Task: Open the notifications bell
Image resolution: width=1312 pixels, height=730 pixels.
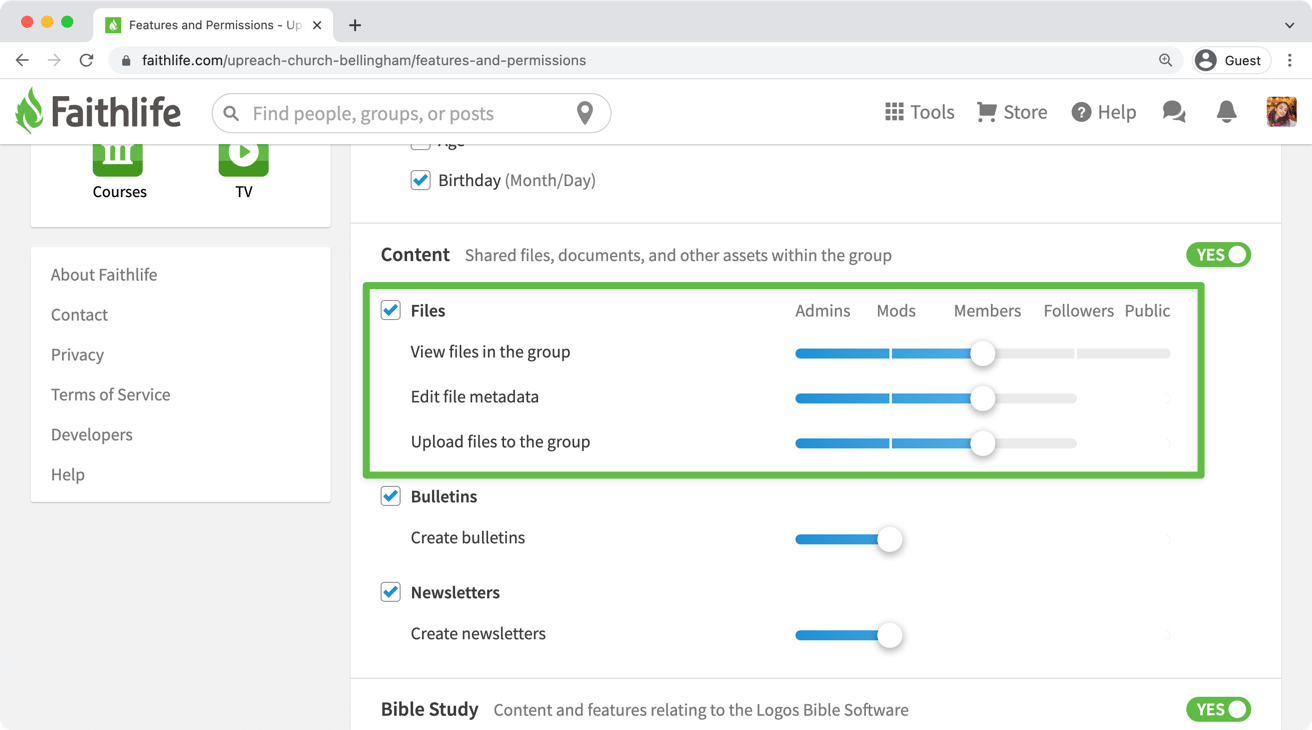Action: (1226, 112)
